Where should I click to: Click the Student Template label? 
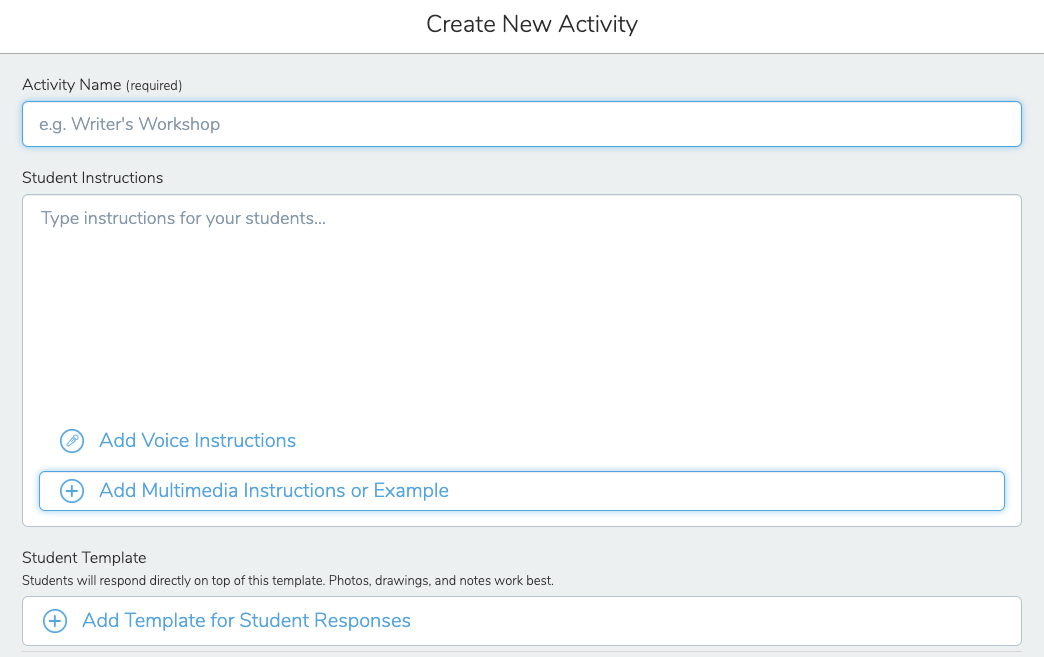point(84,558)
